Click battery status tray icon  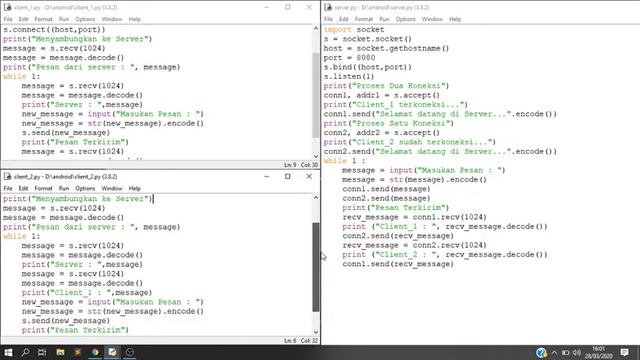[565, 353]
